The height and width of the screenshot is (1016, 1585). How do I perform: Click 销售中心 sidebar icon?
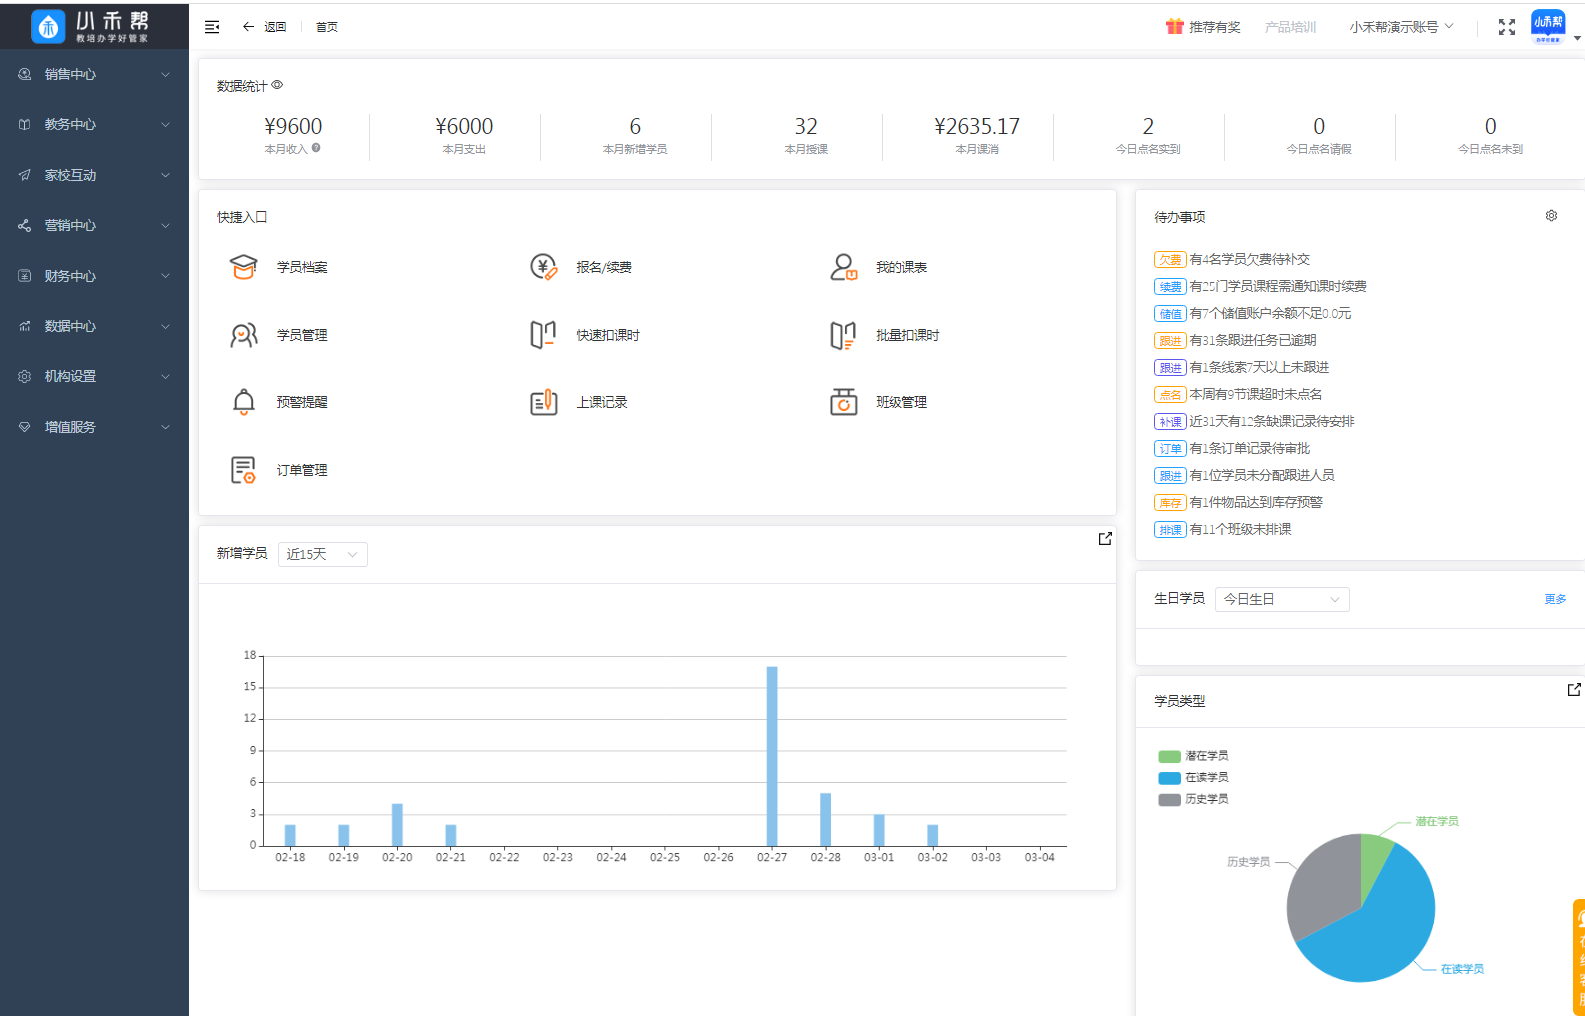pos(25,74)
